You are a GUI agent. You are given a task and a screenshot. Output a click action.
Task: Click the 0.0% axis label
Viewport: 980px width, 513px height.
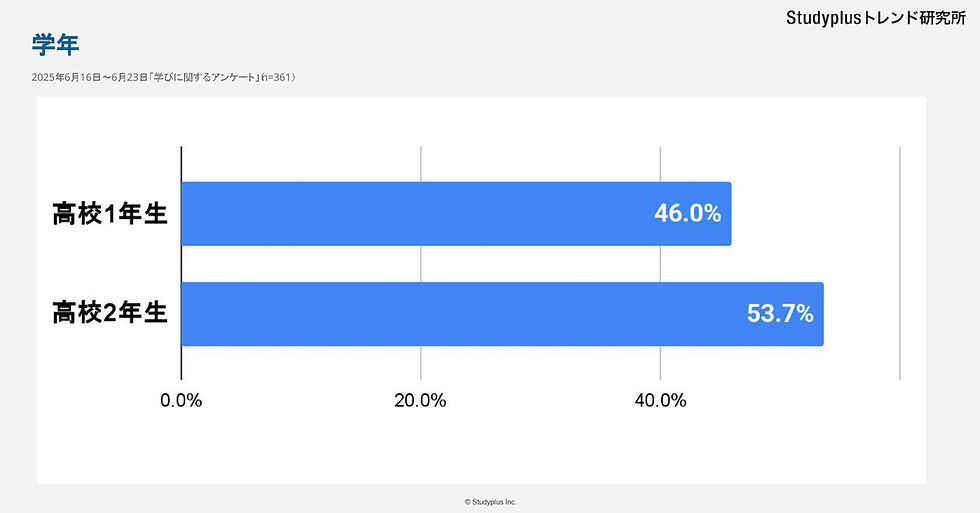(x=181, y=401)
